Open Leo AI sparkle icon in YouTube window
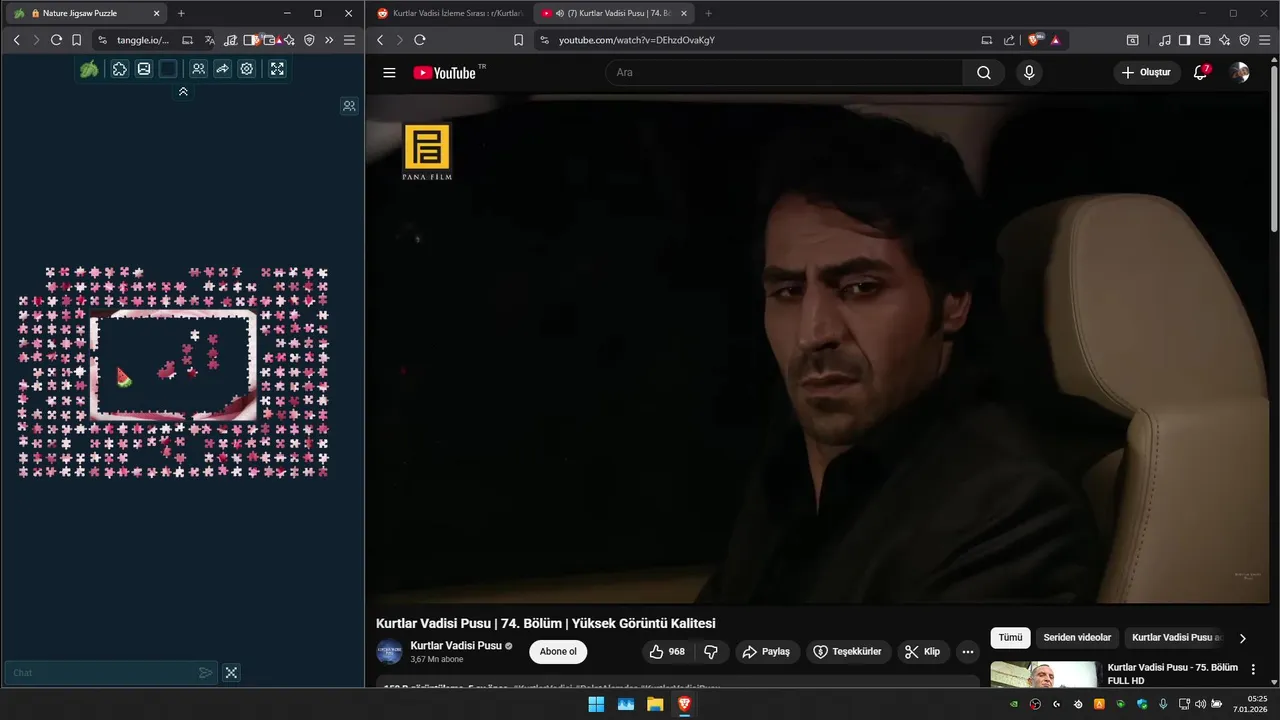1280x720 pixels. (1224, 40)
